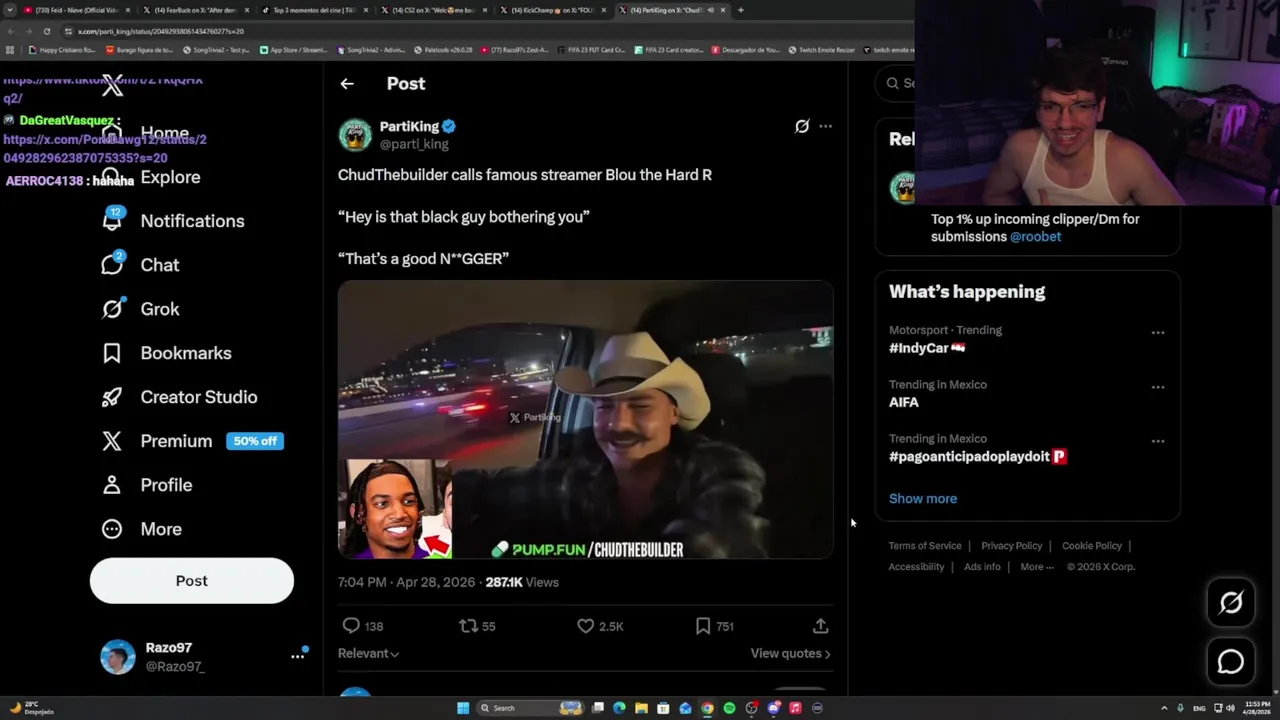Open Premium X logo icon
1280x720 pixels.
pos(112,441)
